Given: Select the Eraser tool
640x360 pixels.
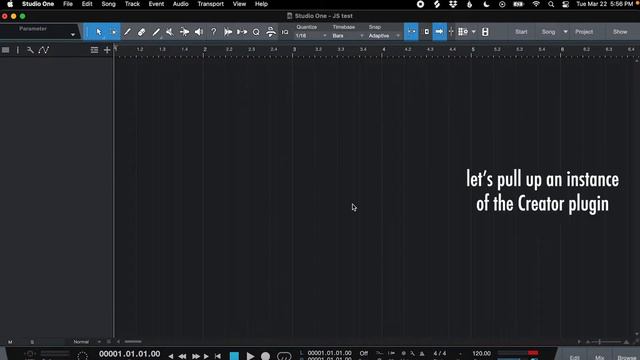Looking at the screenshot, I should 141,32.
